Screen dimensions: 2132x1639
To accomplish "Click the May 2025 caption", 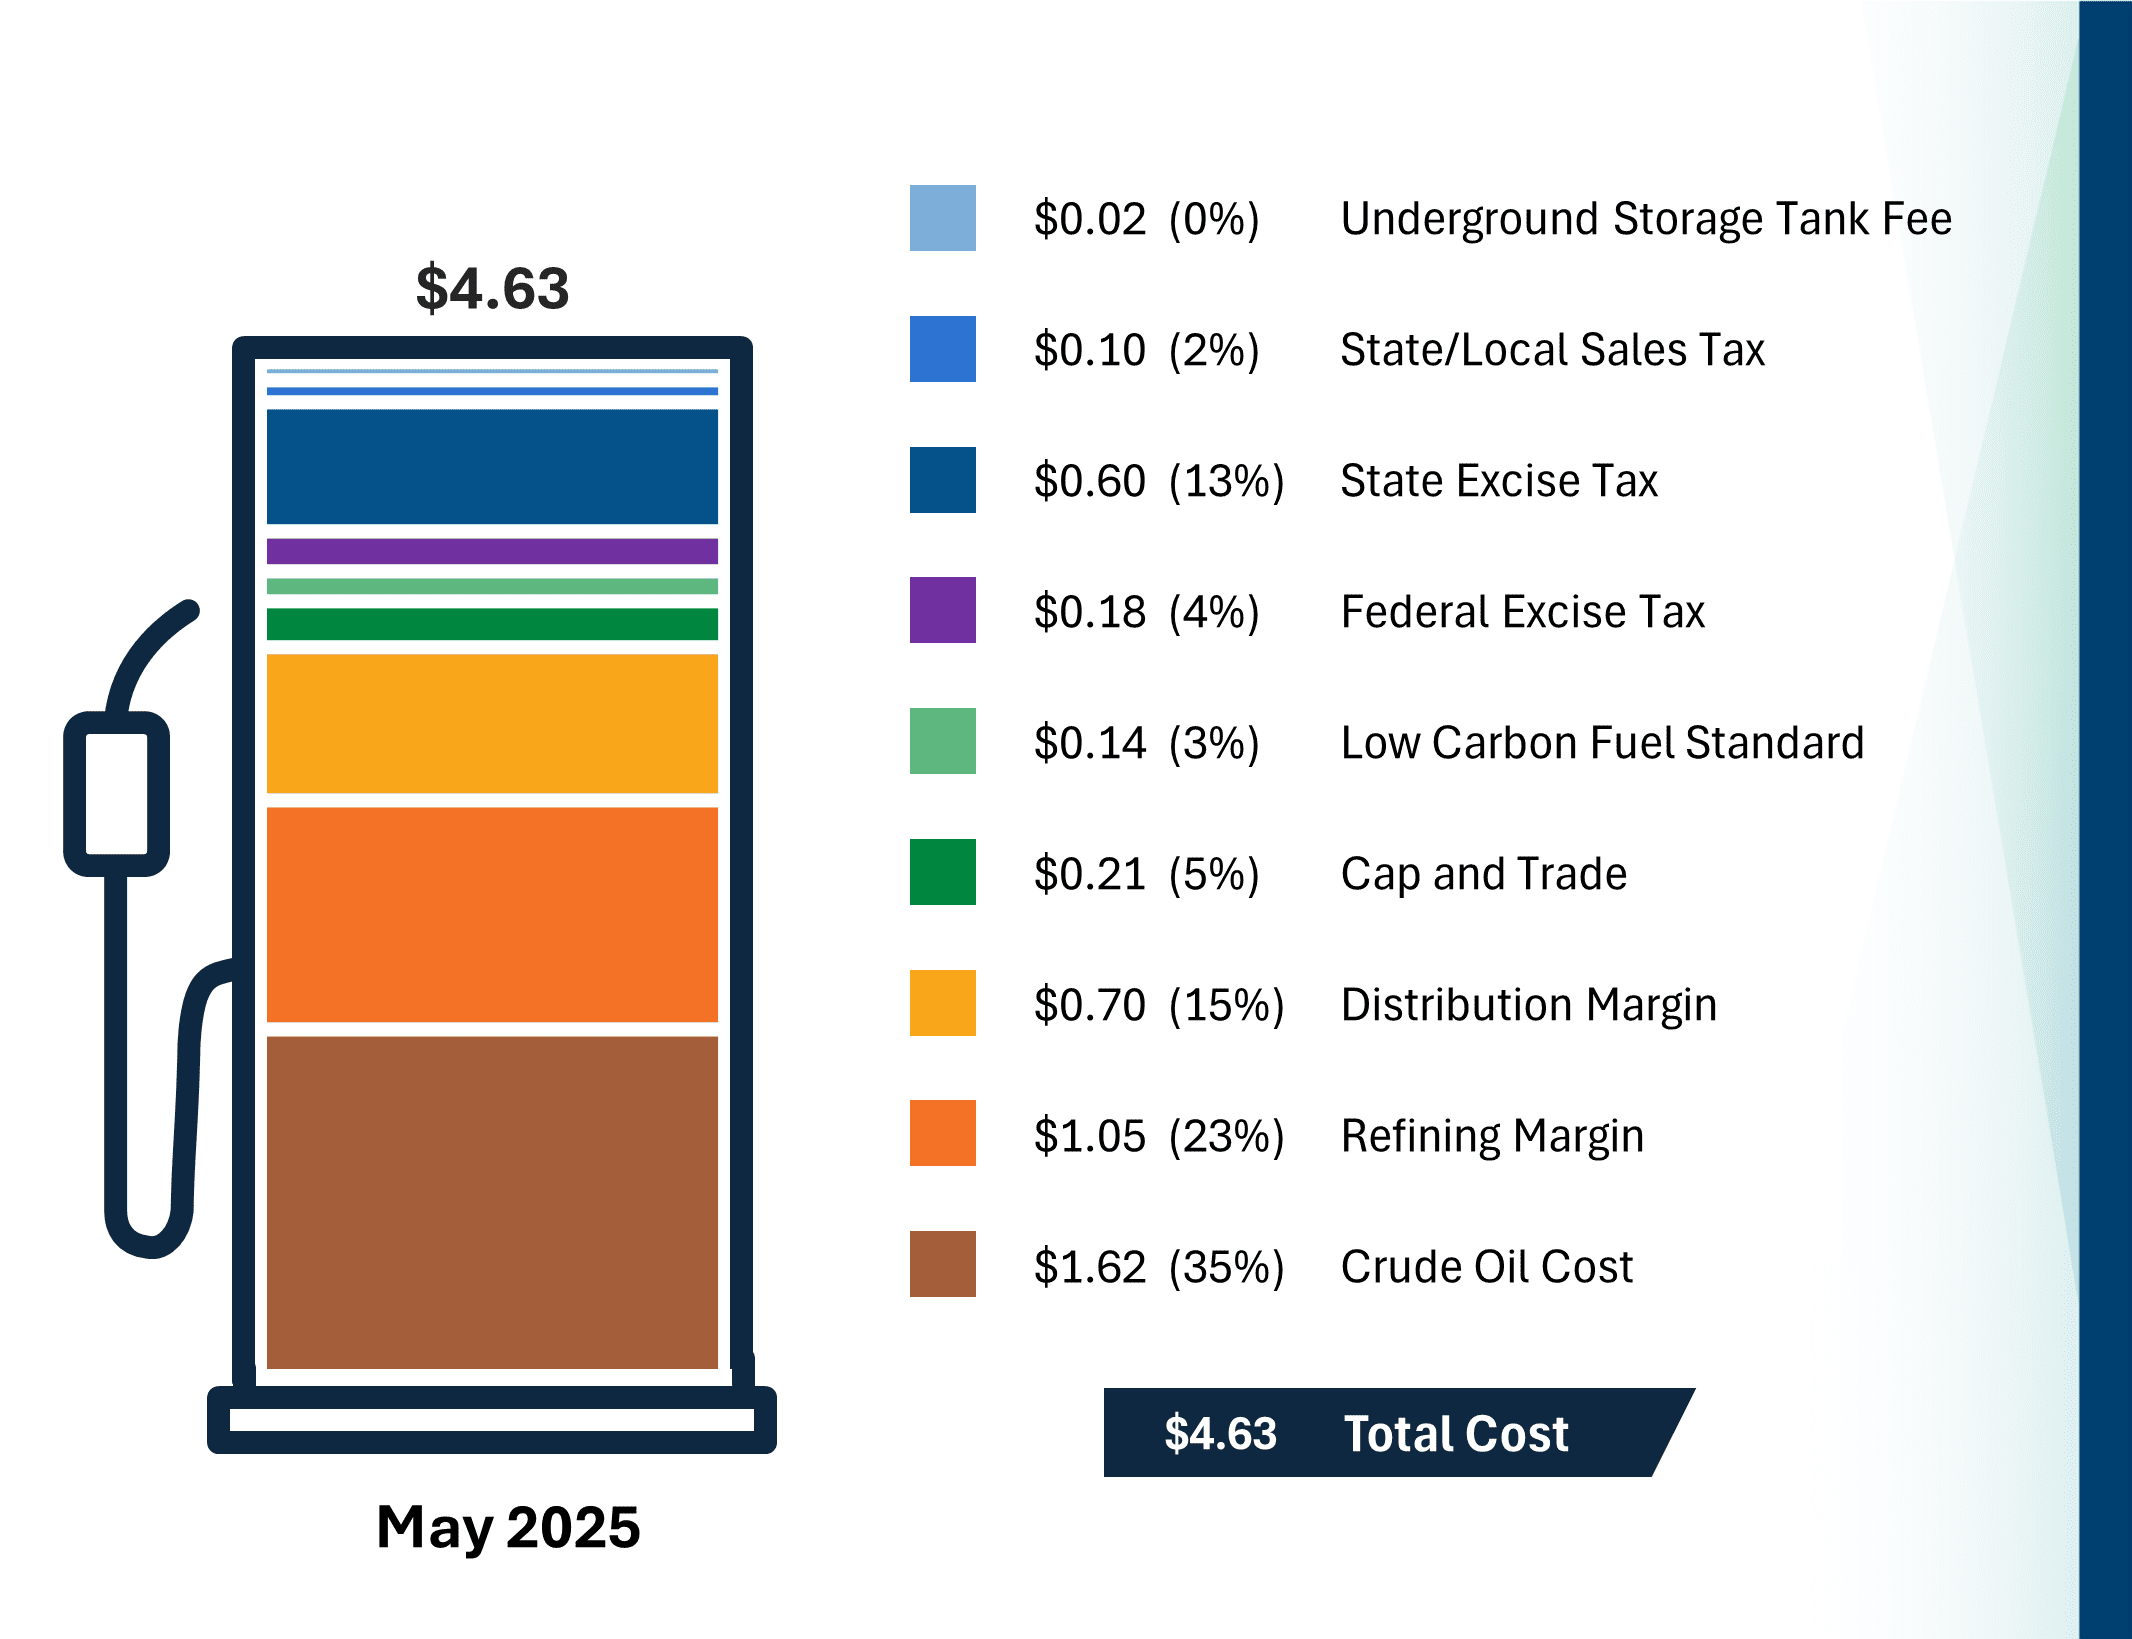I will (508, 1527).
